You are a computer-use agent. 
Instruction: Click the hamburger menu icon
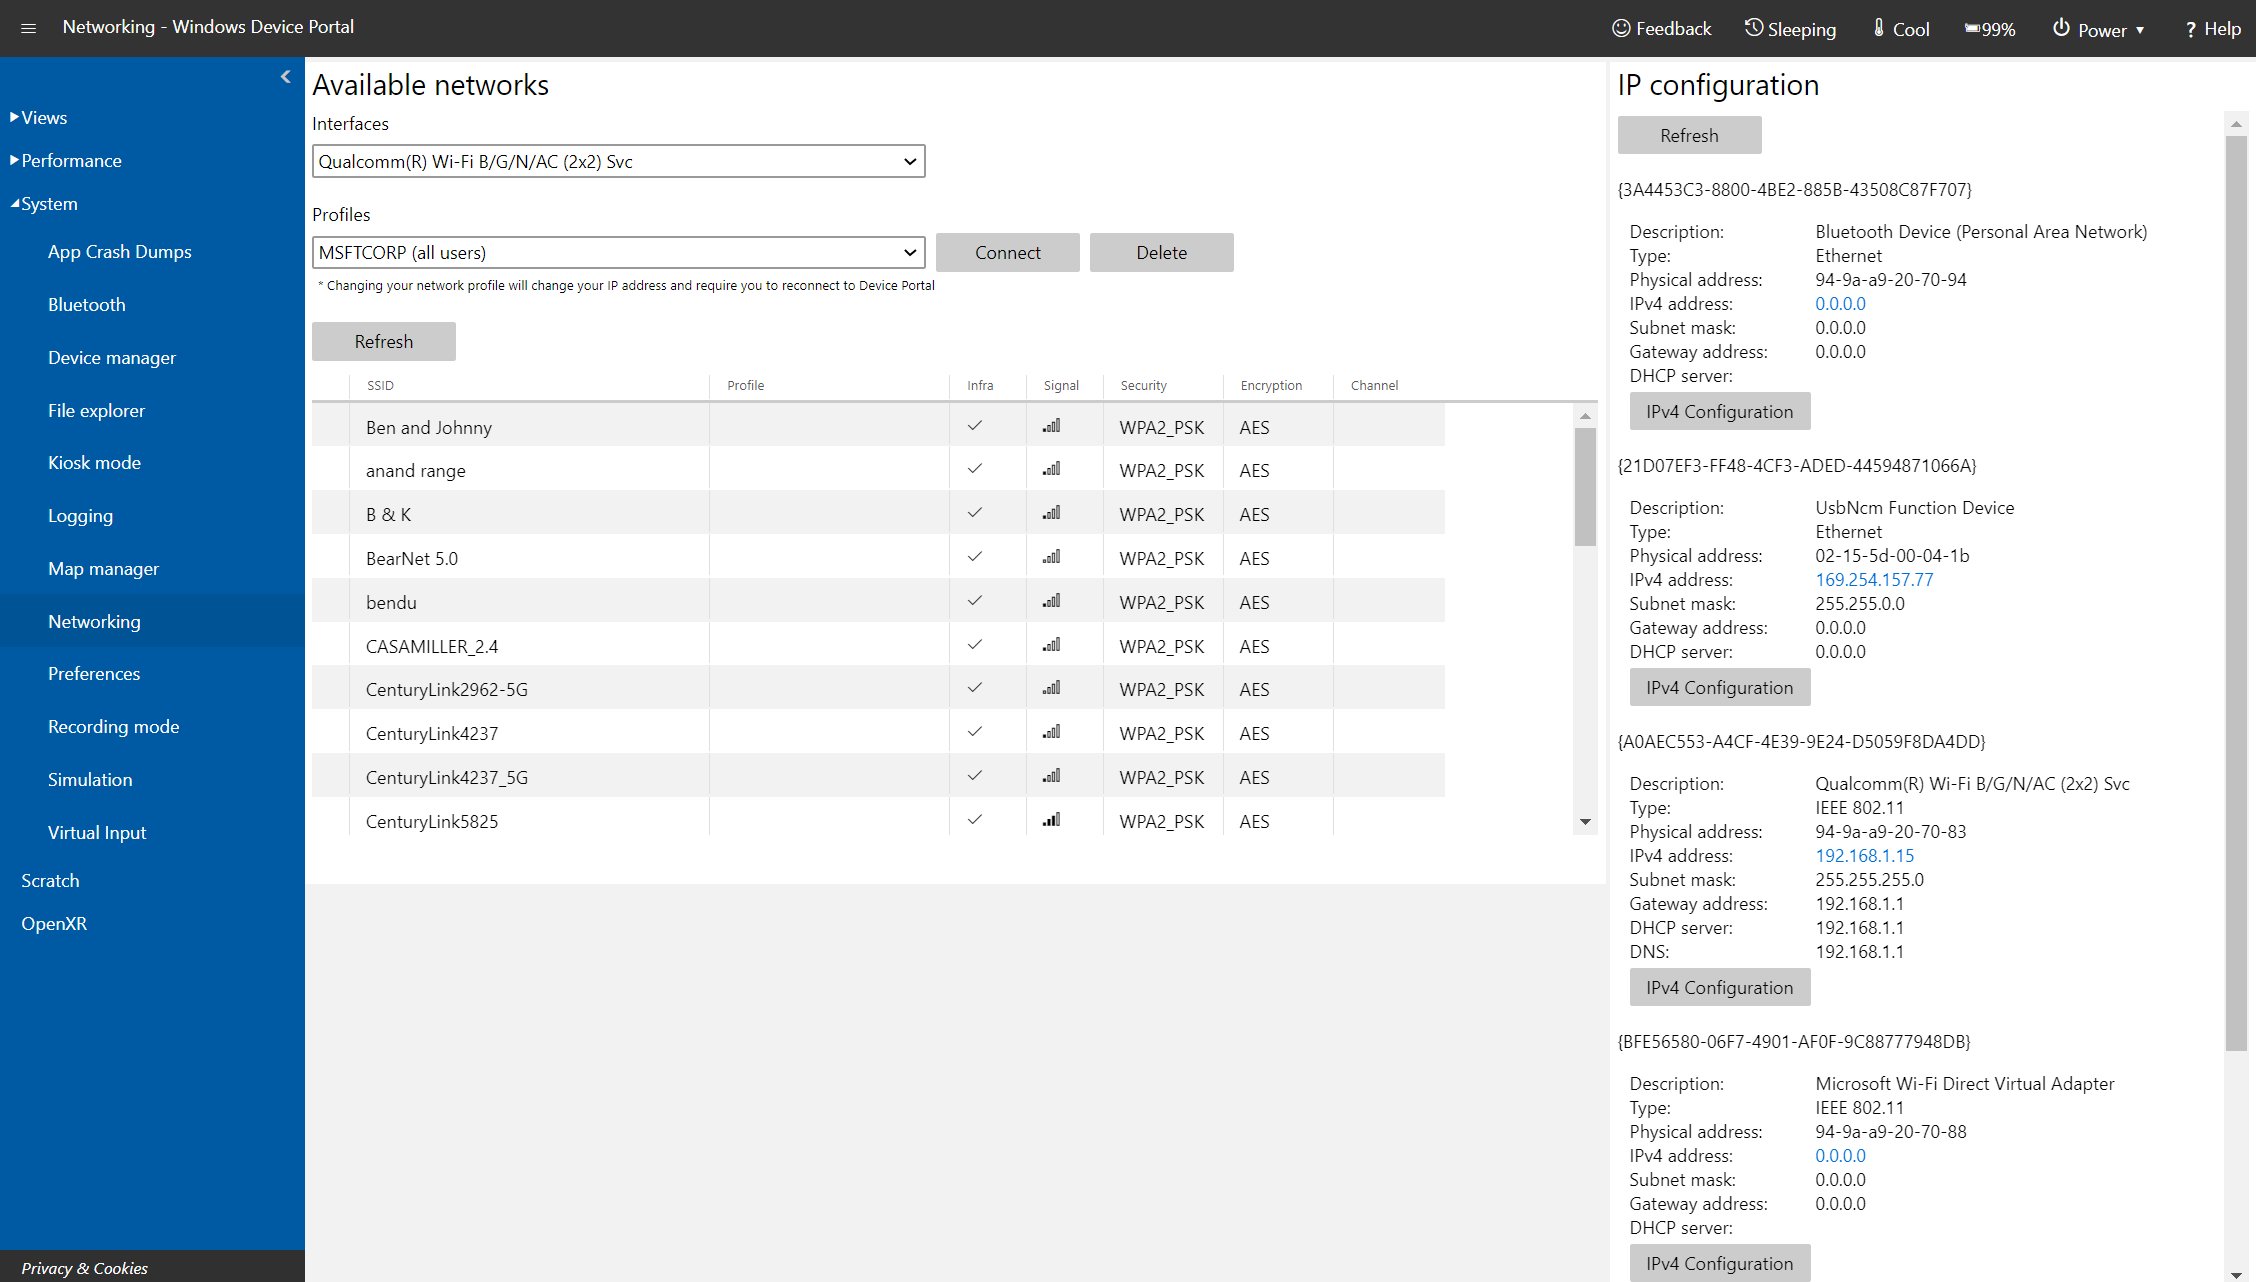tap(28, 28)
